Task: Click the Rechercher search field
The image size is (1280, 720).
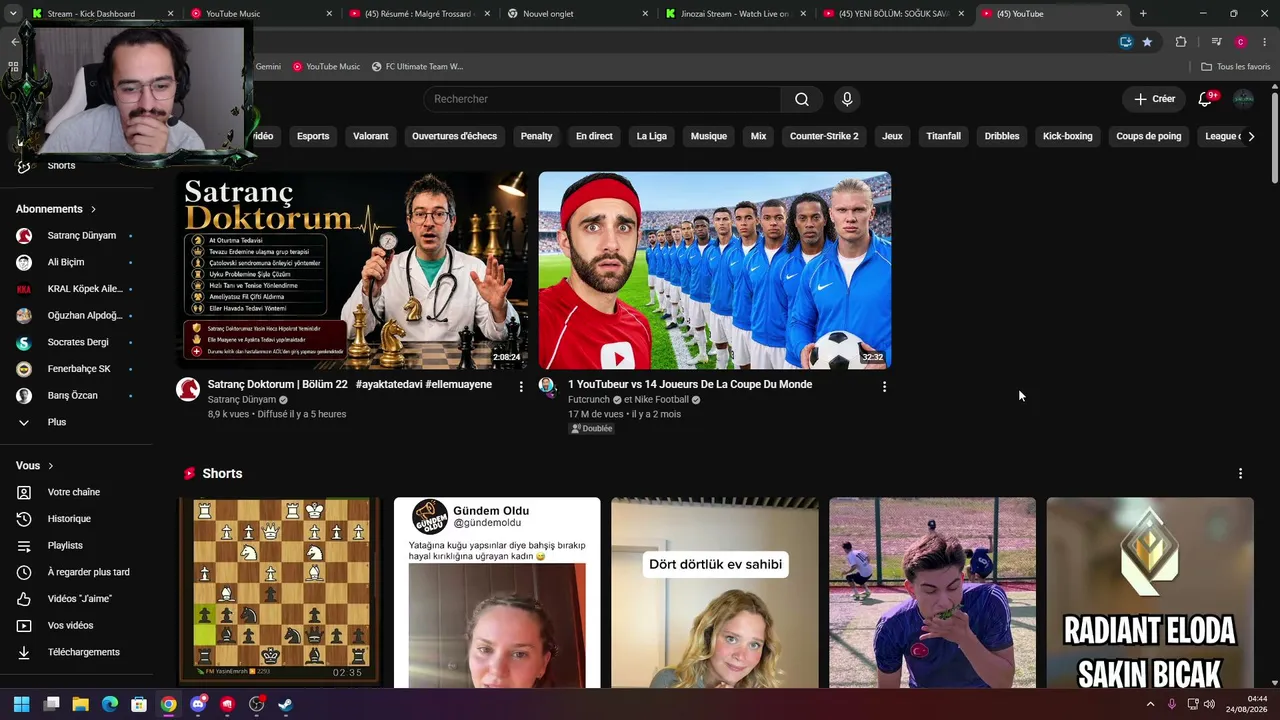Action: coord(602,99)
